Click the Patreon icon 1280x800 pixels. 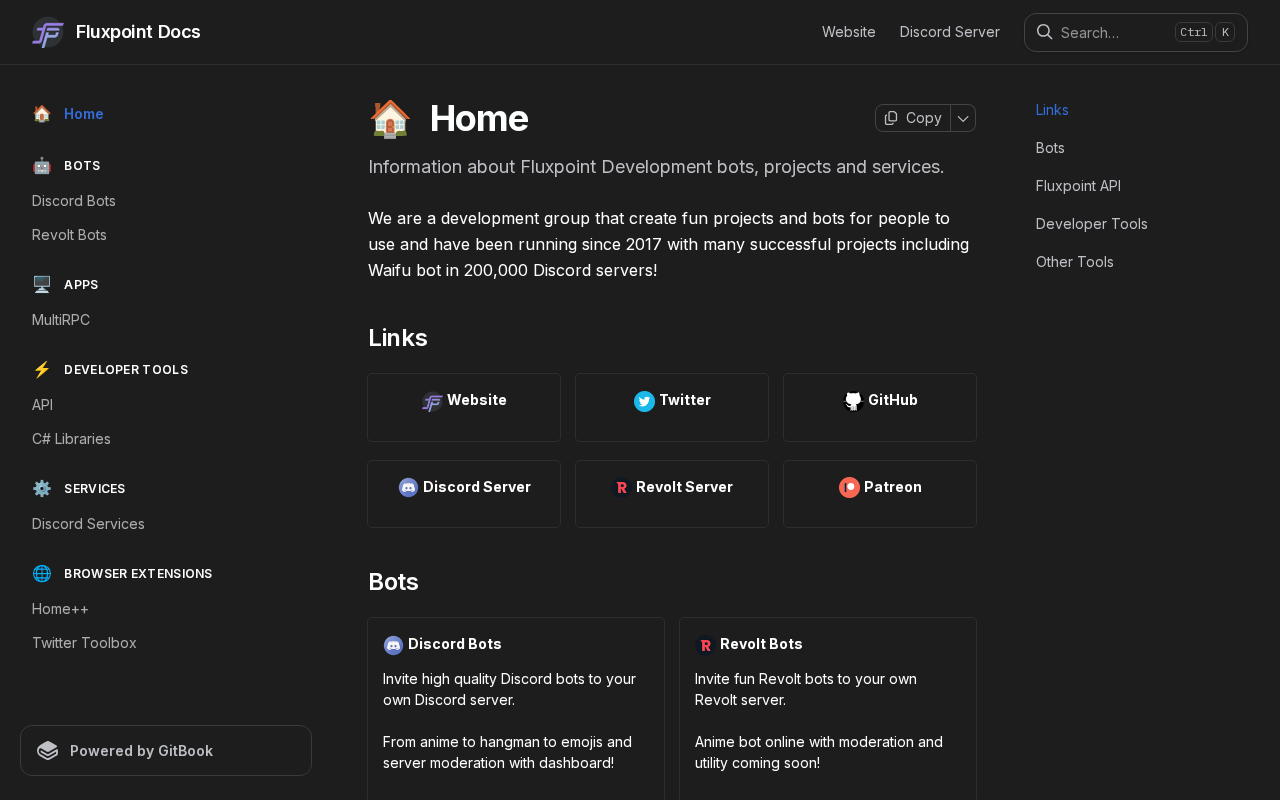(849, 488)
